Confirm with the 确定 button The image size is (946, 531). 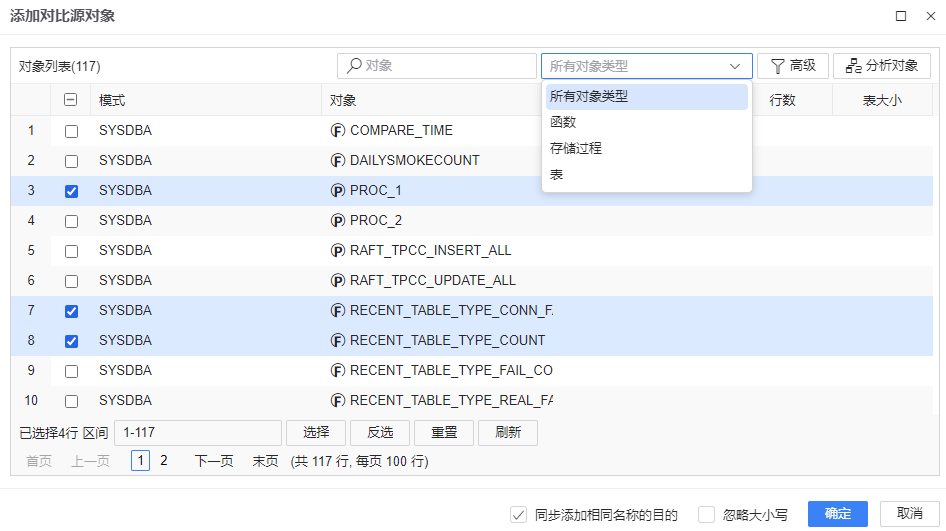coord(838,514)
